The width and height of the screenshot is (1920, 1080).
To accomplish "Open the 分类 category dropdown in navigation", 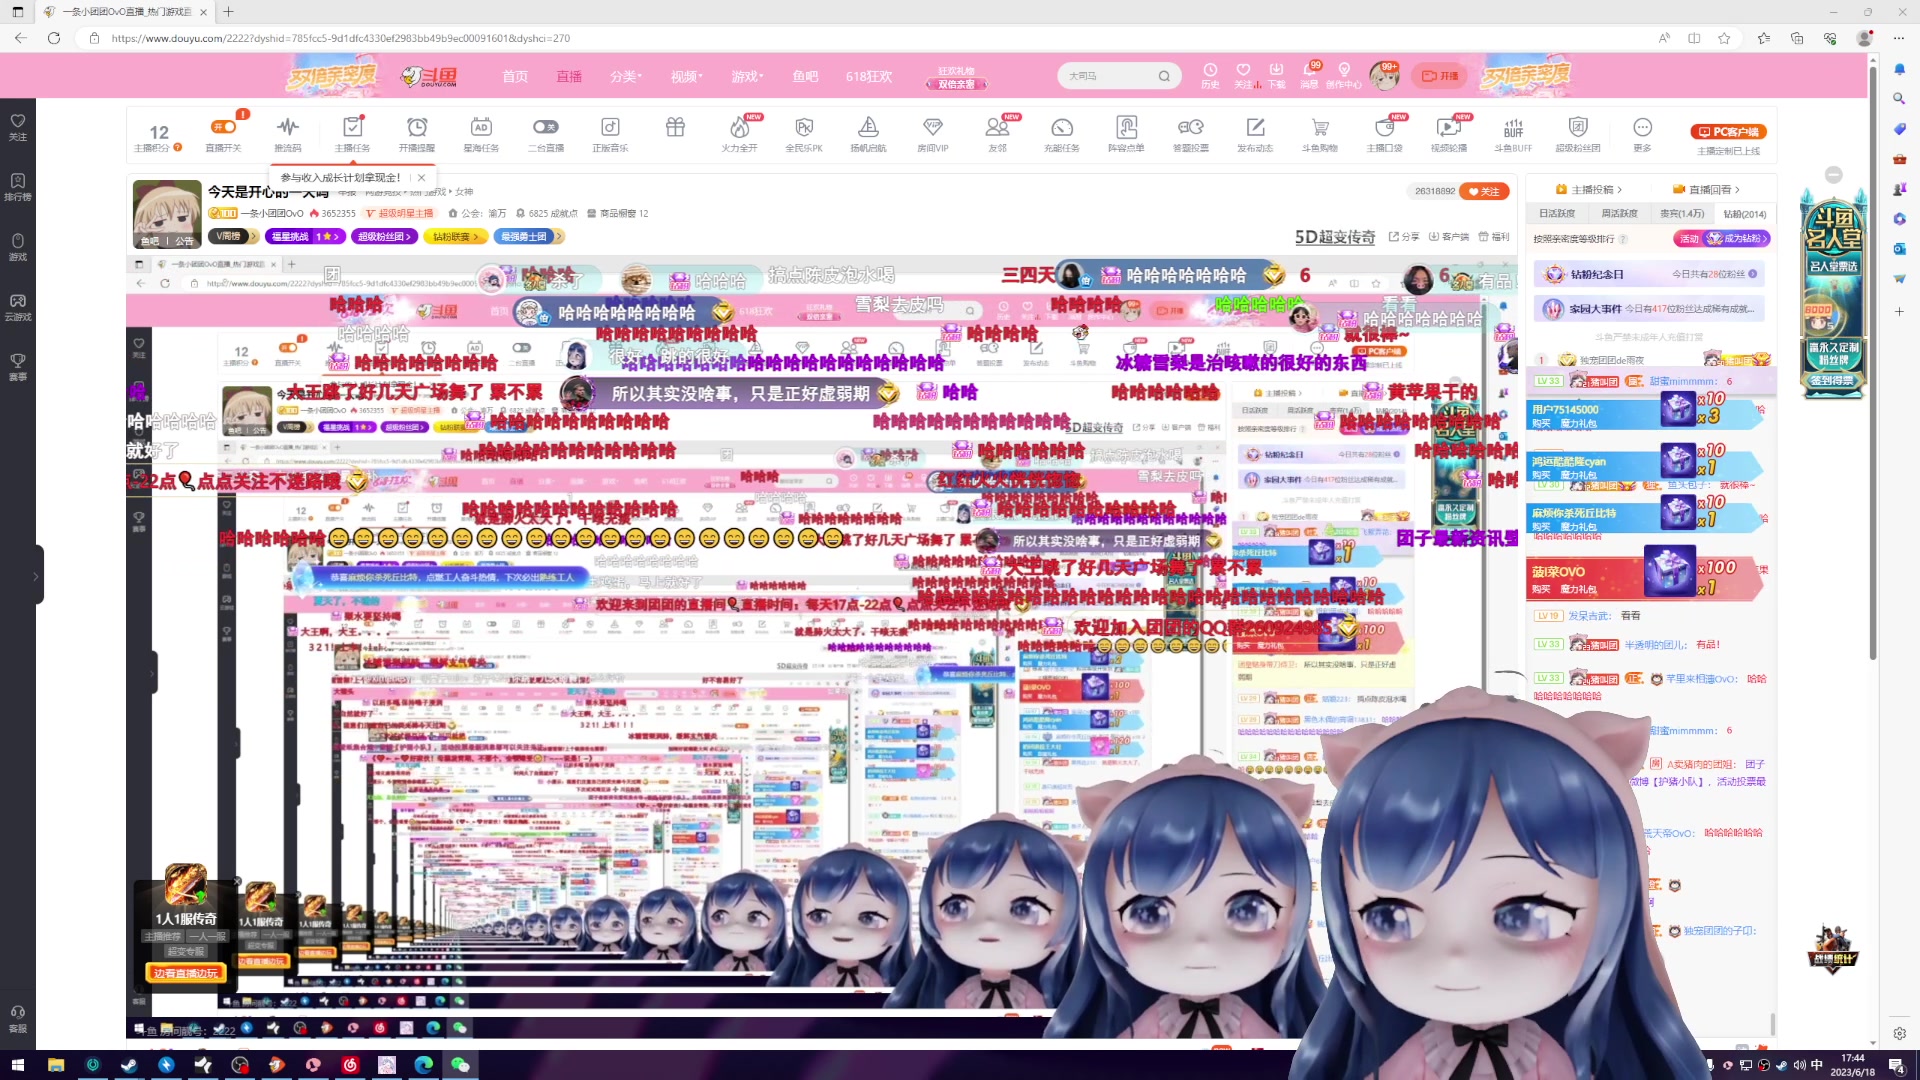I will 625,76.
